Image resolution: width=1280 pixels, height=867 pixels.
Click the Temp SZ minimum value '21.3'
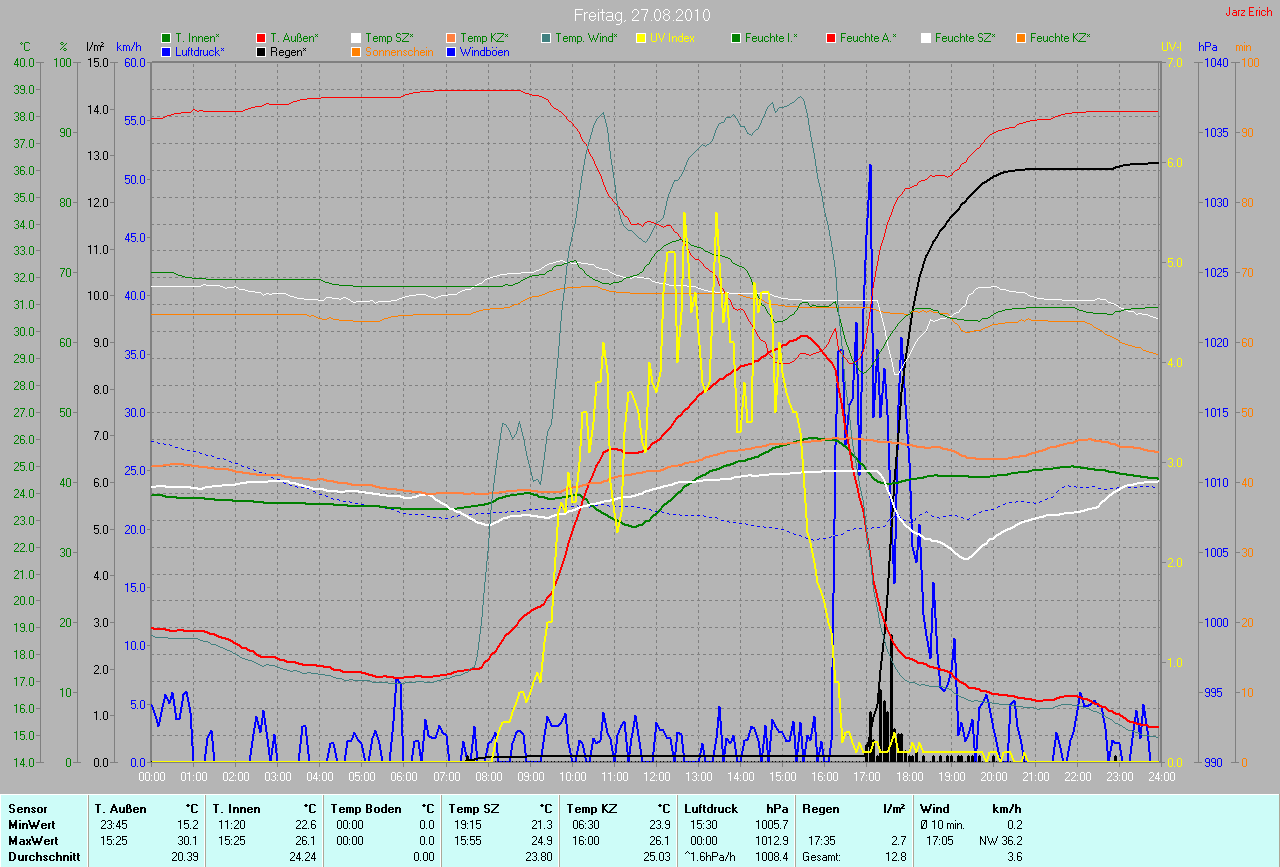click(542, 825)
